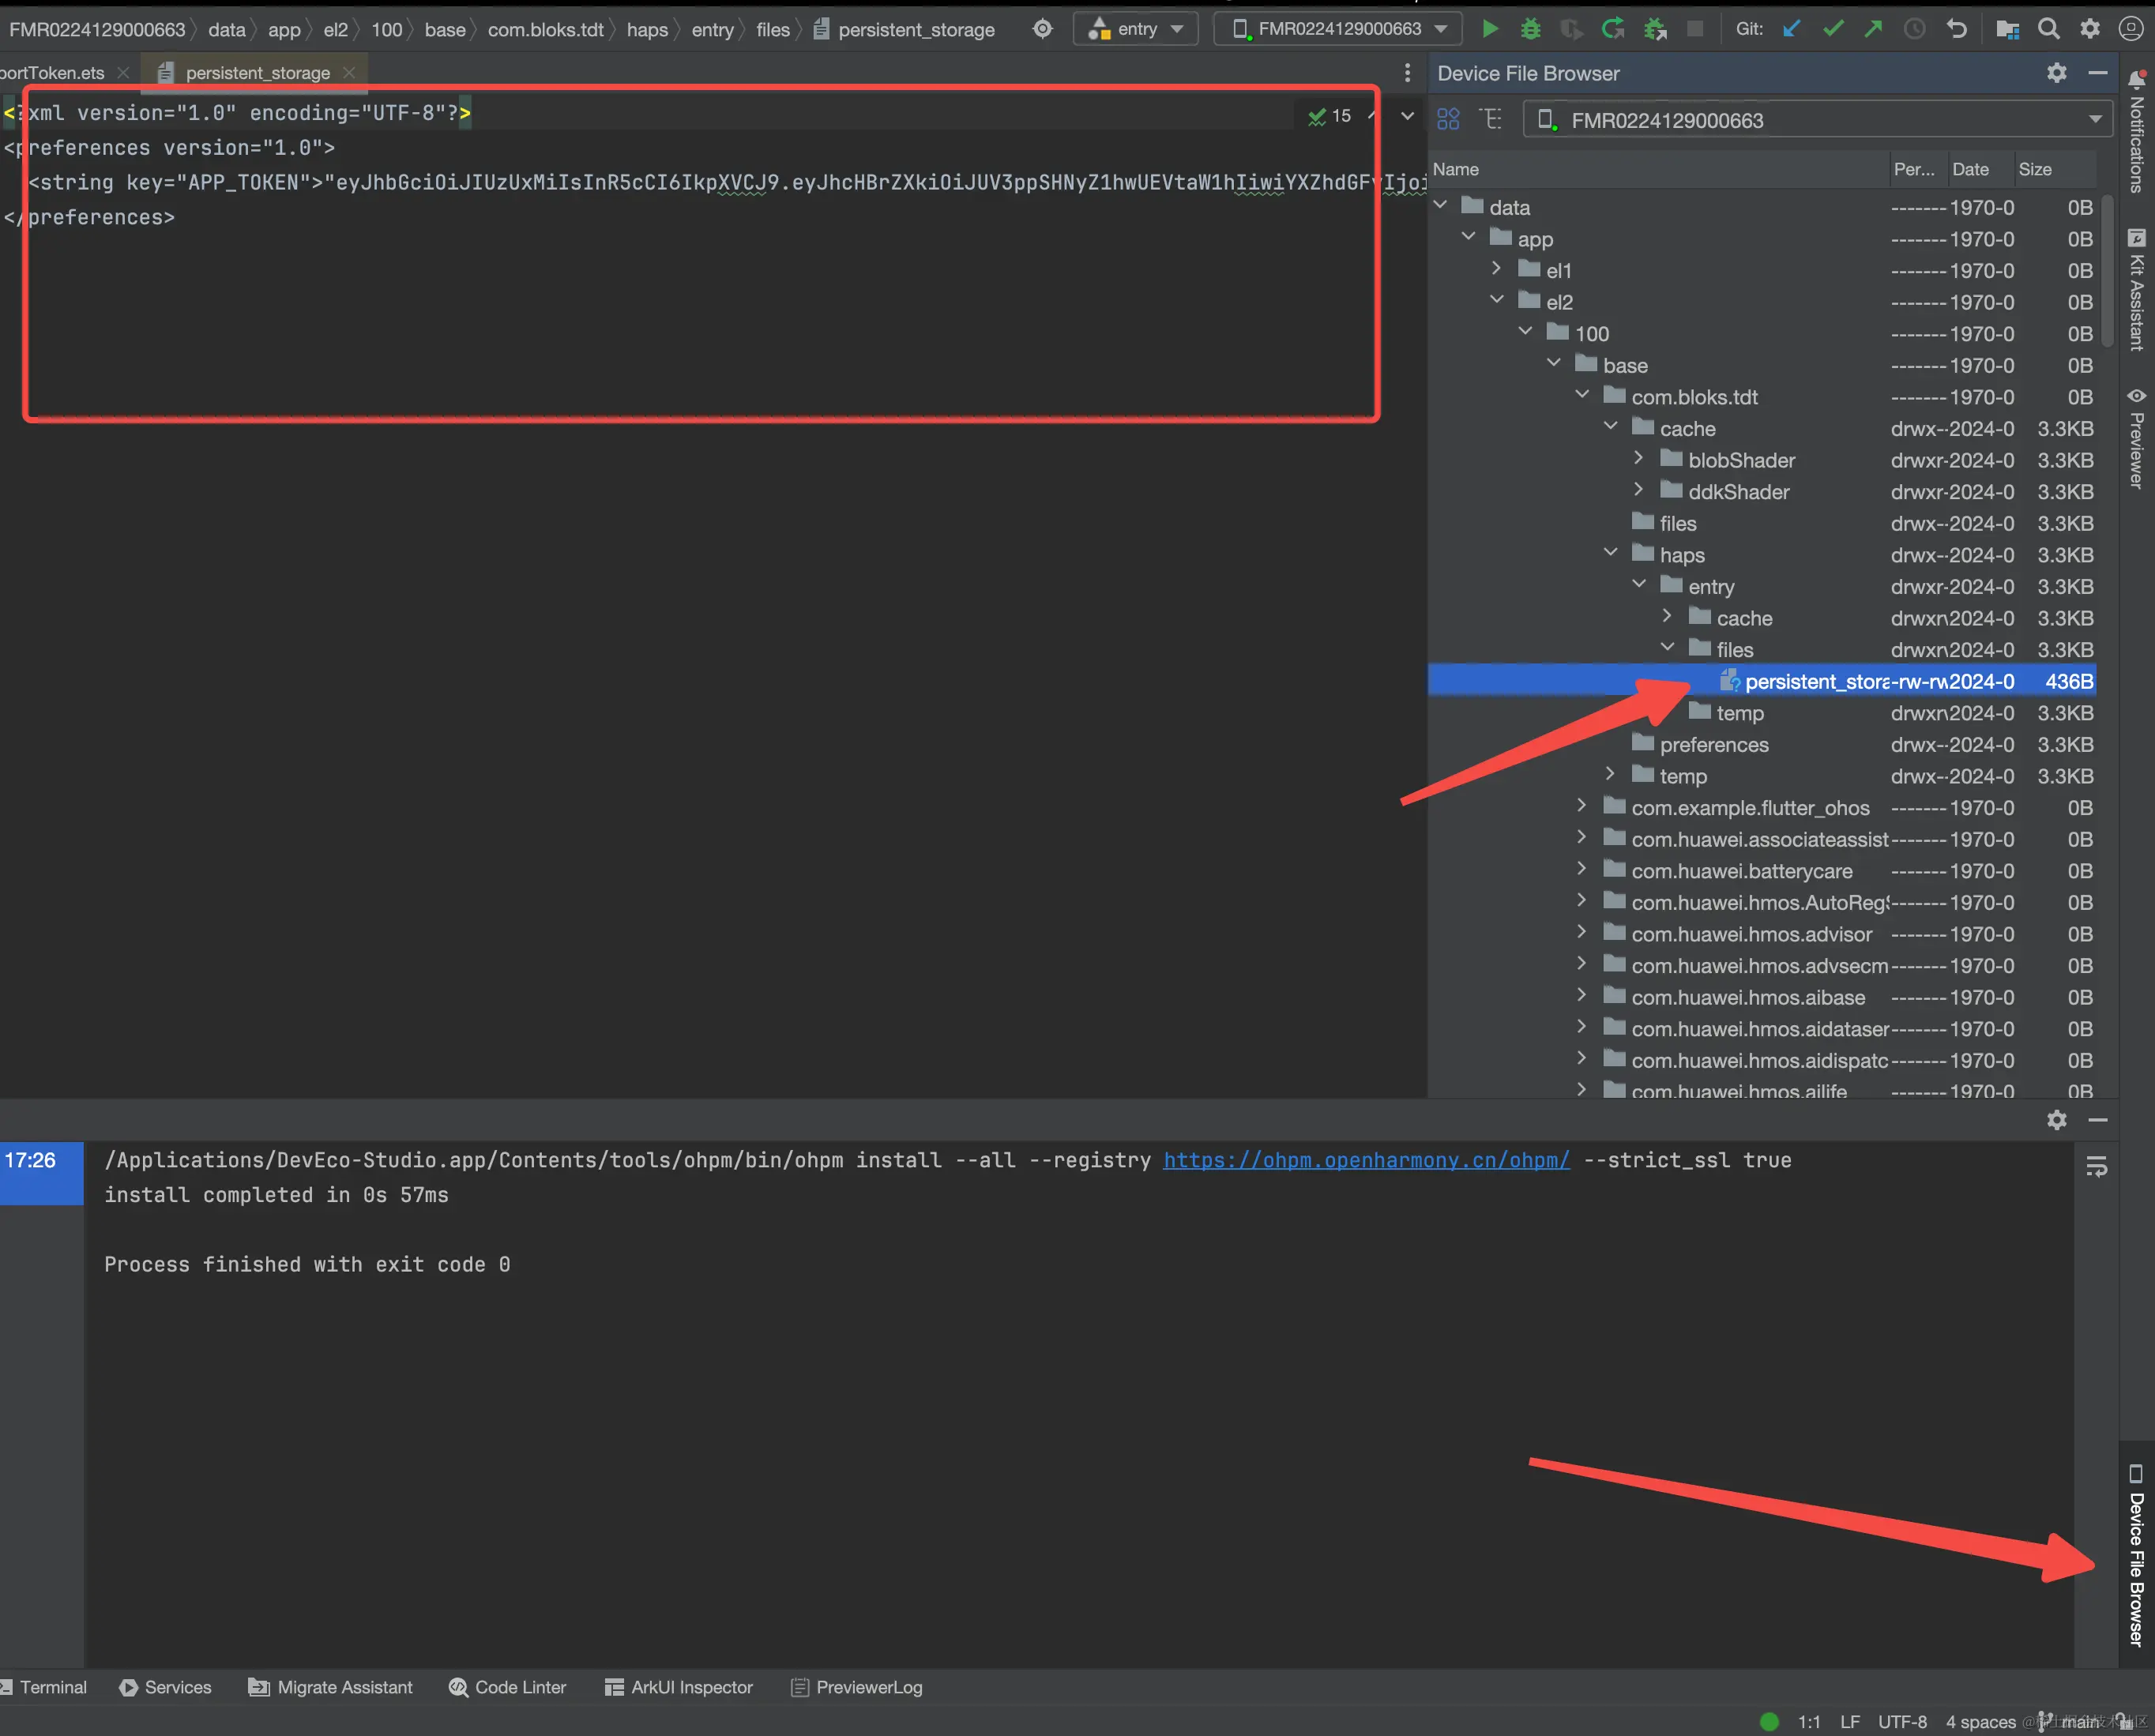Open the Terminal tool window tab
The image size is (2155, 1736).
pyautogui.click(x=46, y=1687)
